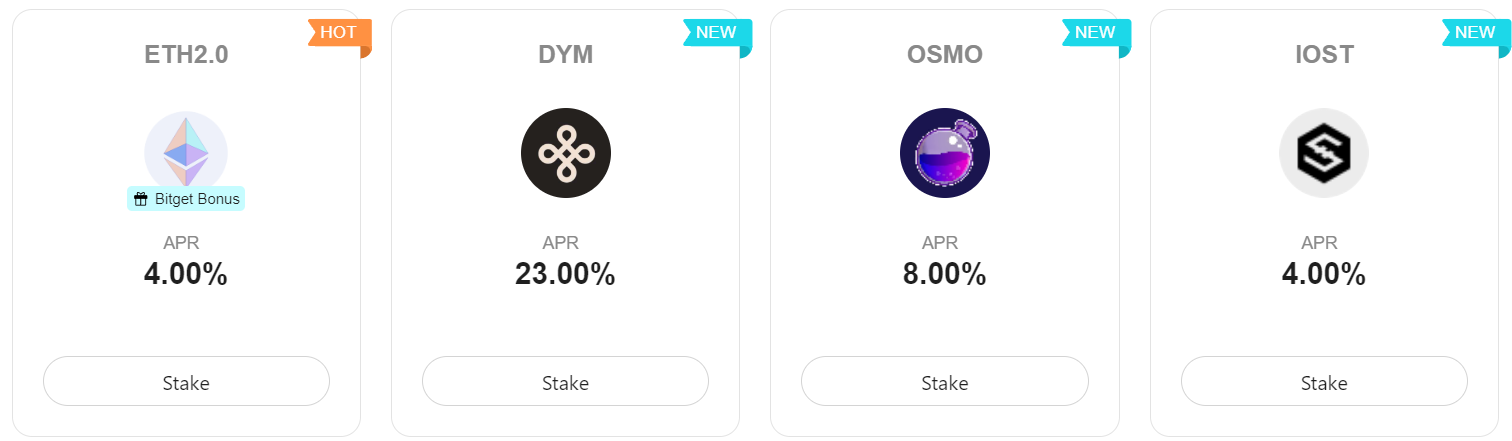
Task: Click the NEW ribbon on DYM card
Action: pos(717,33)
